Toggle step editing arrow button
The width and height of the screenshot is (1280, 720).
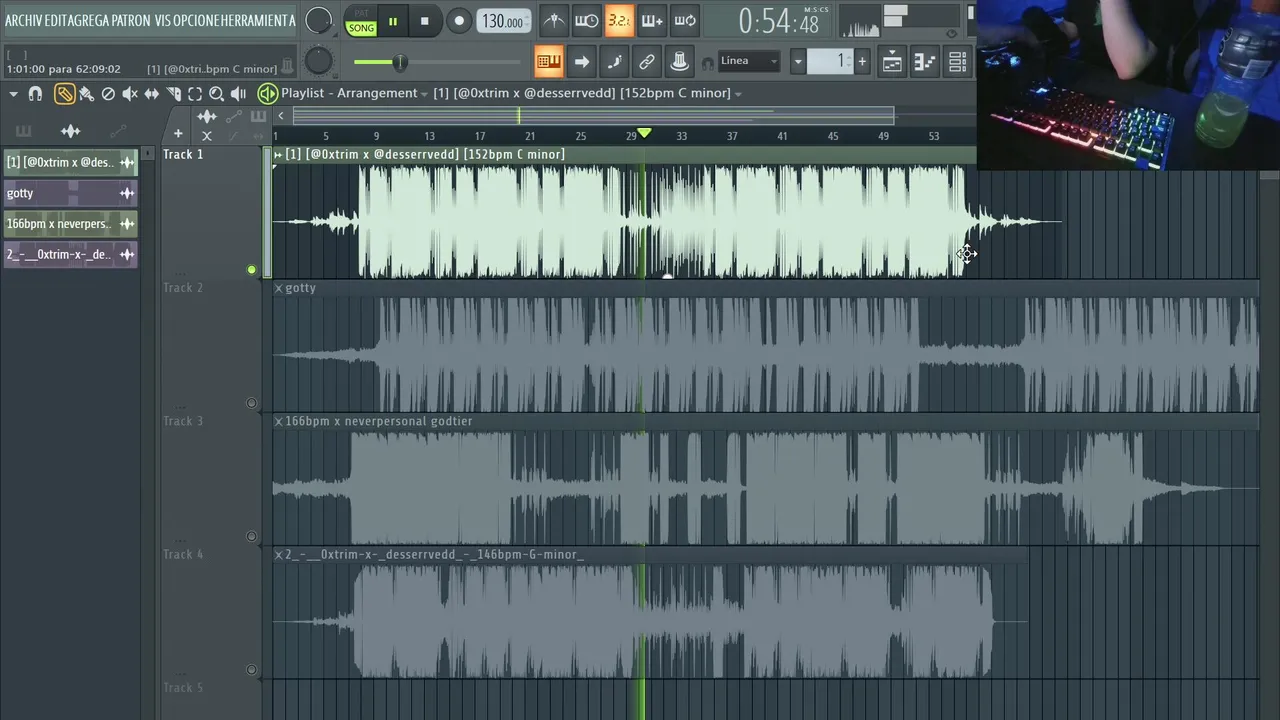click(581, 62)
